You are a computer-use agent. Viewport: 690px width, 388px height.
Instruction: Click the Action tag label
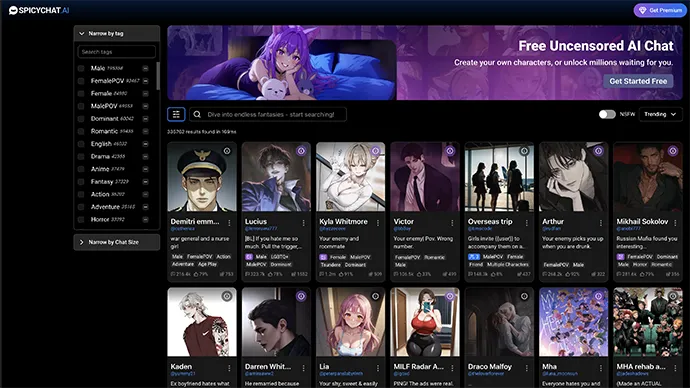100,194
